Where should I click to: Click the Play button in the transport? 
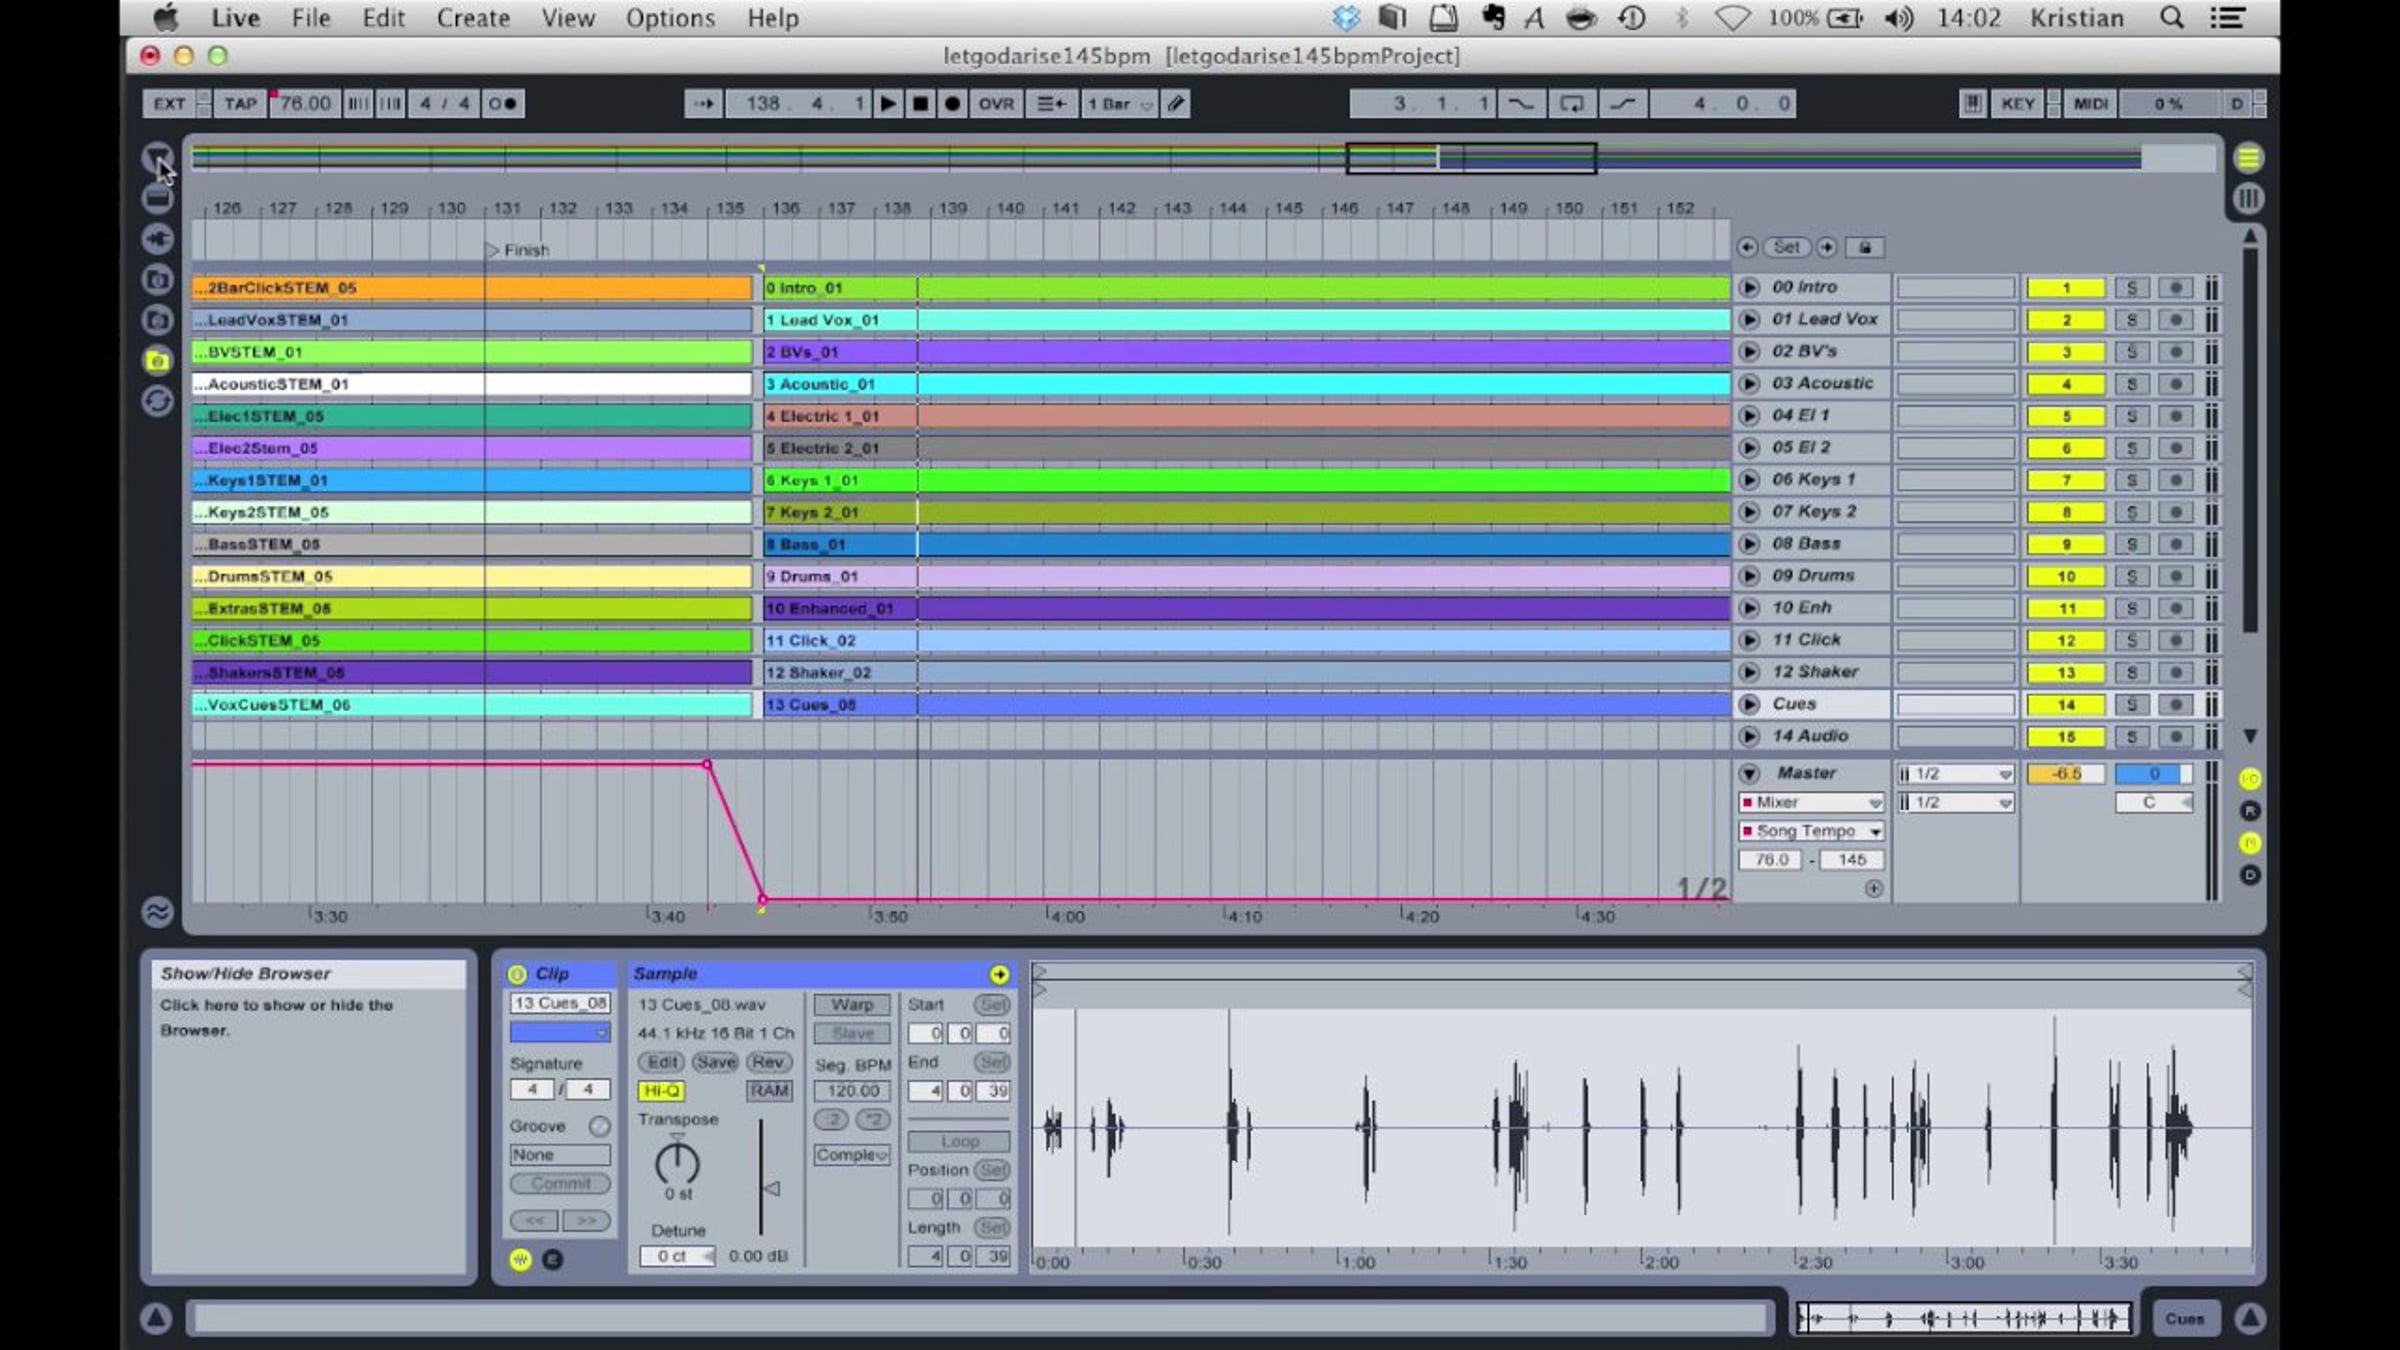coord(887,104)
